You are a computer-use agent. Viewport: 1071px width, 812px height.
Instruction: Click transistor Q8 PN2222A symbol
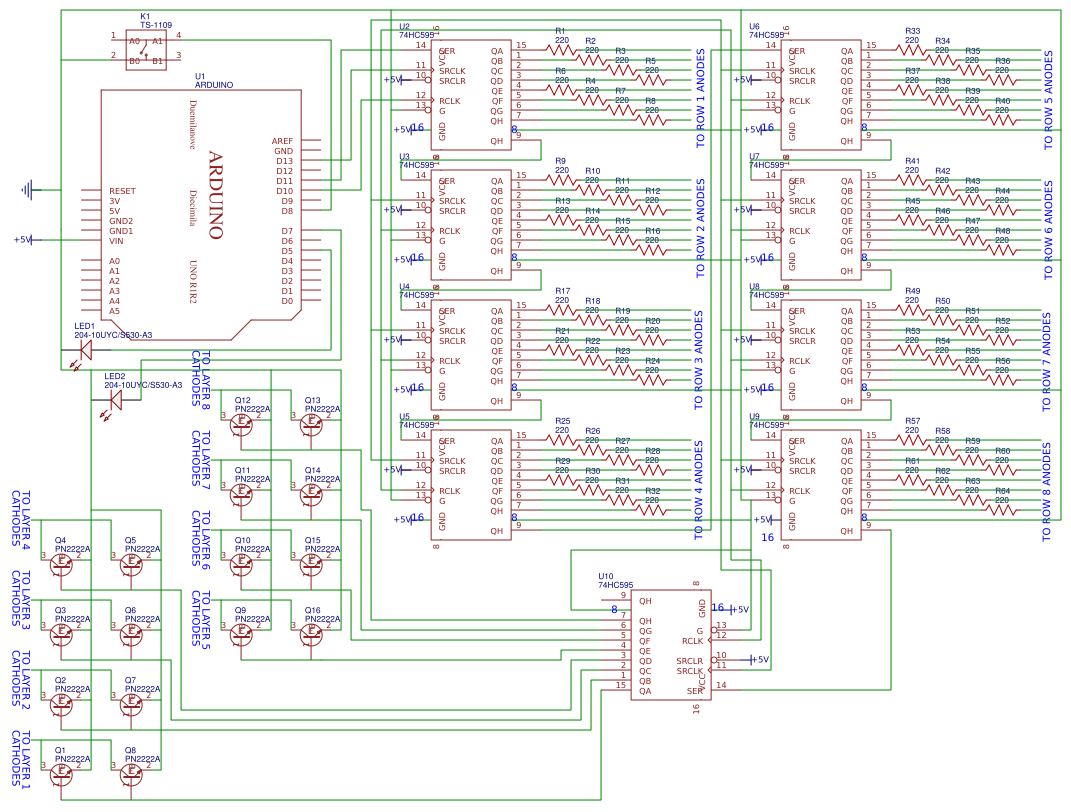coord(131,773)
